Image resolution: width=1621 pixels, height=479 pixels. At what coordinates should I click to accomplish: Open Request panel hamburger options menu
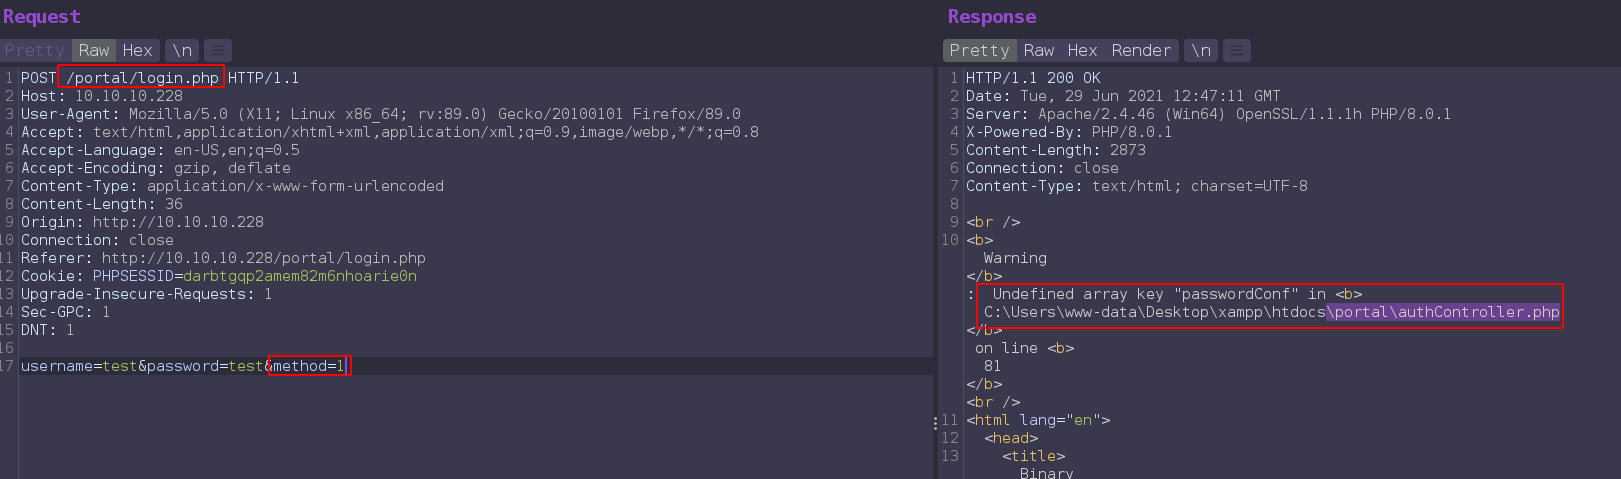coord(218,50)
